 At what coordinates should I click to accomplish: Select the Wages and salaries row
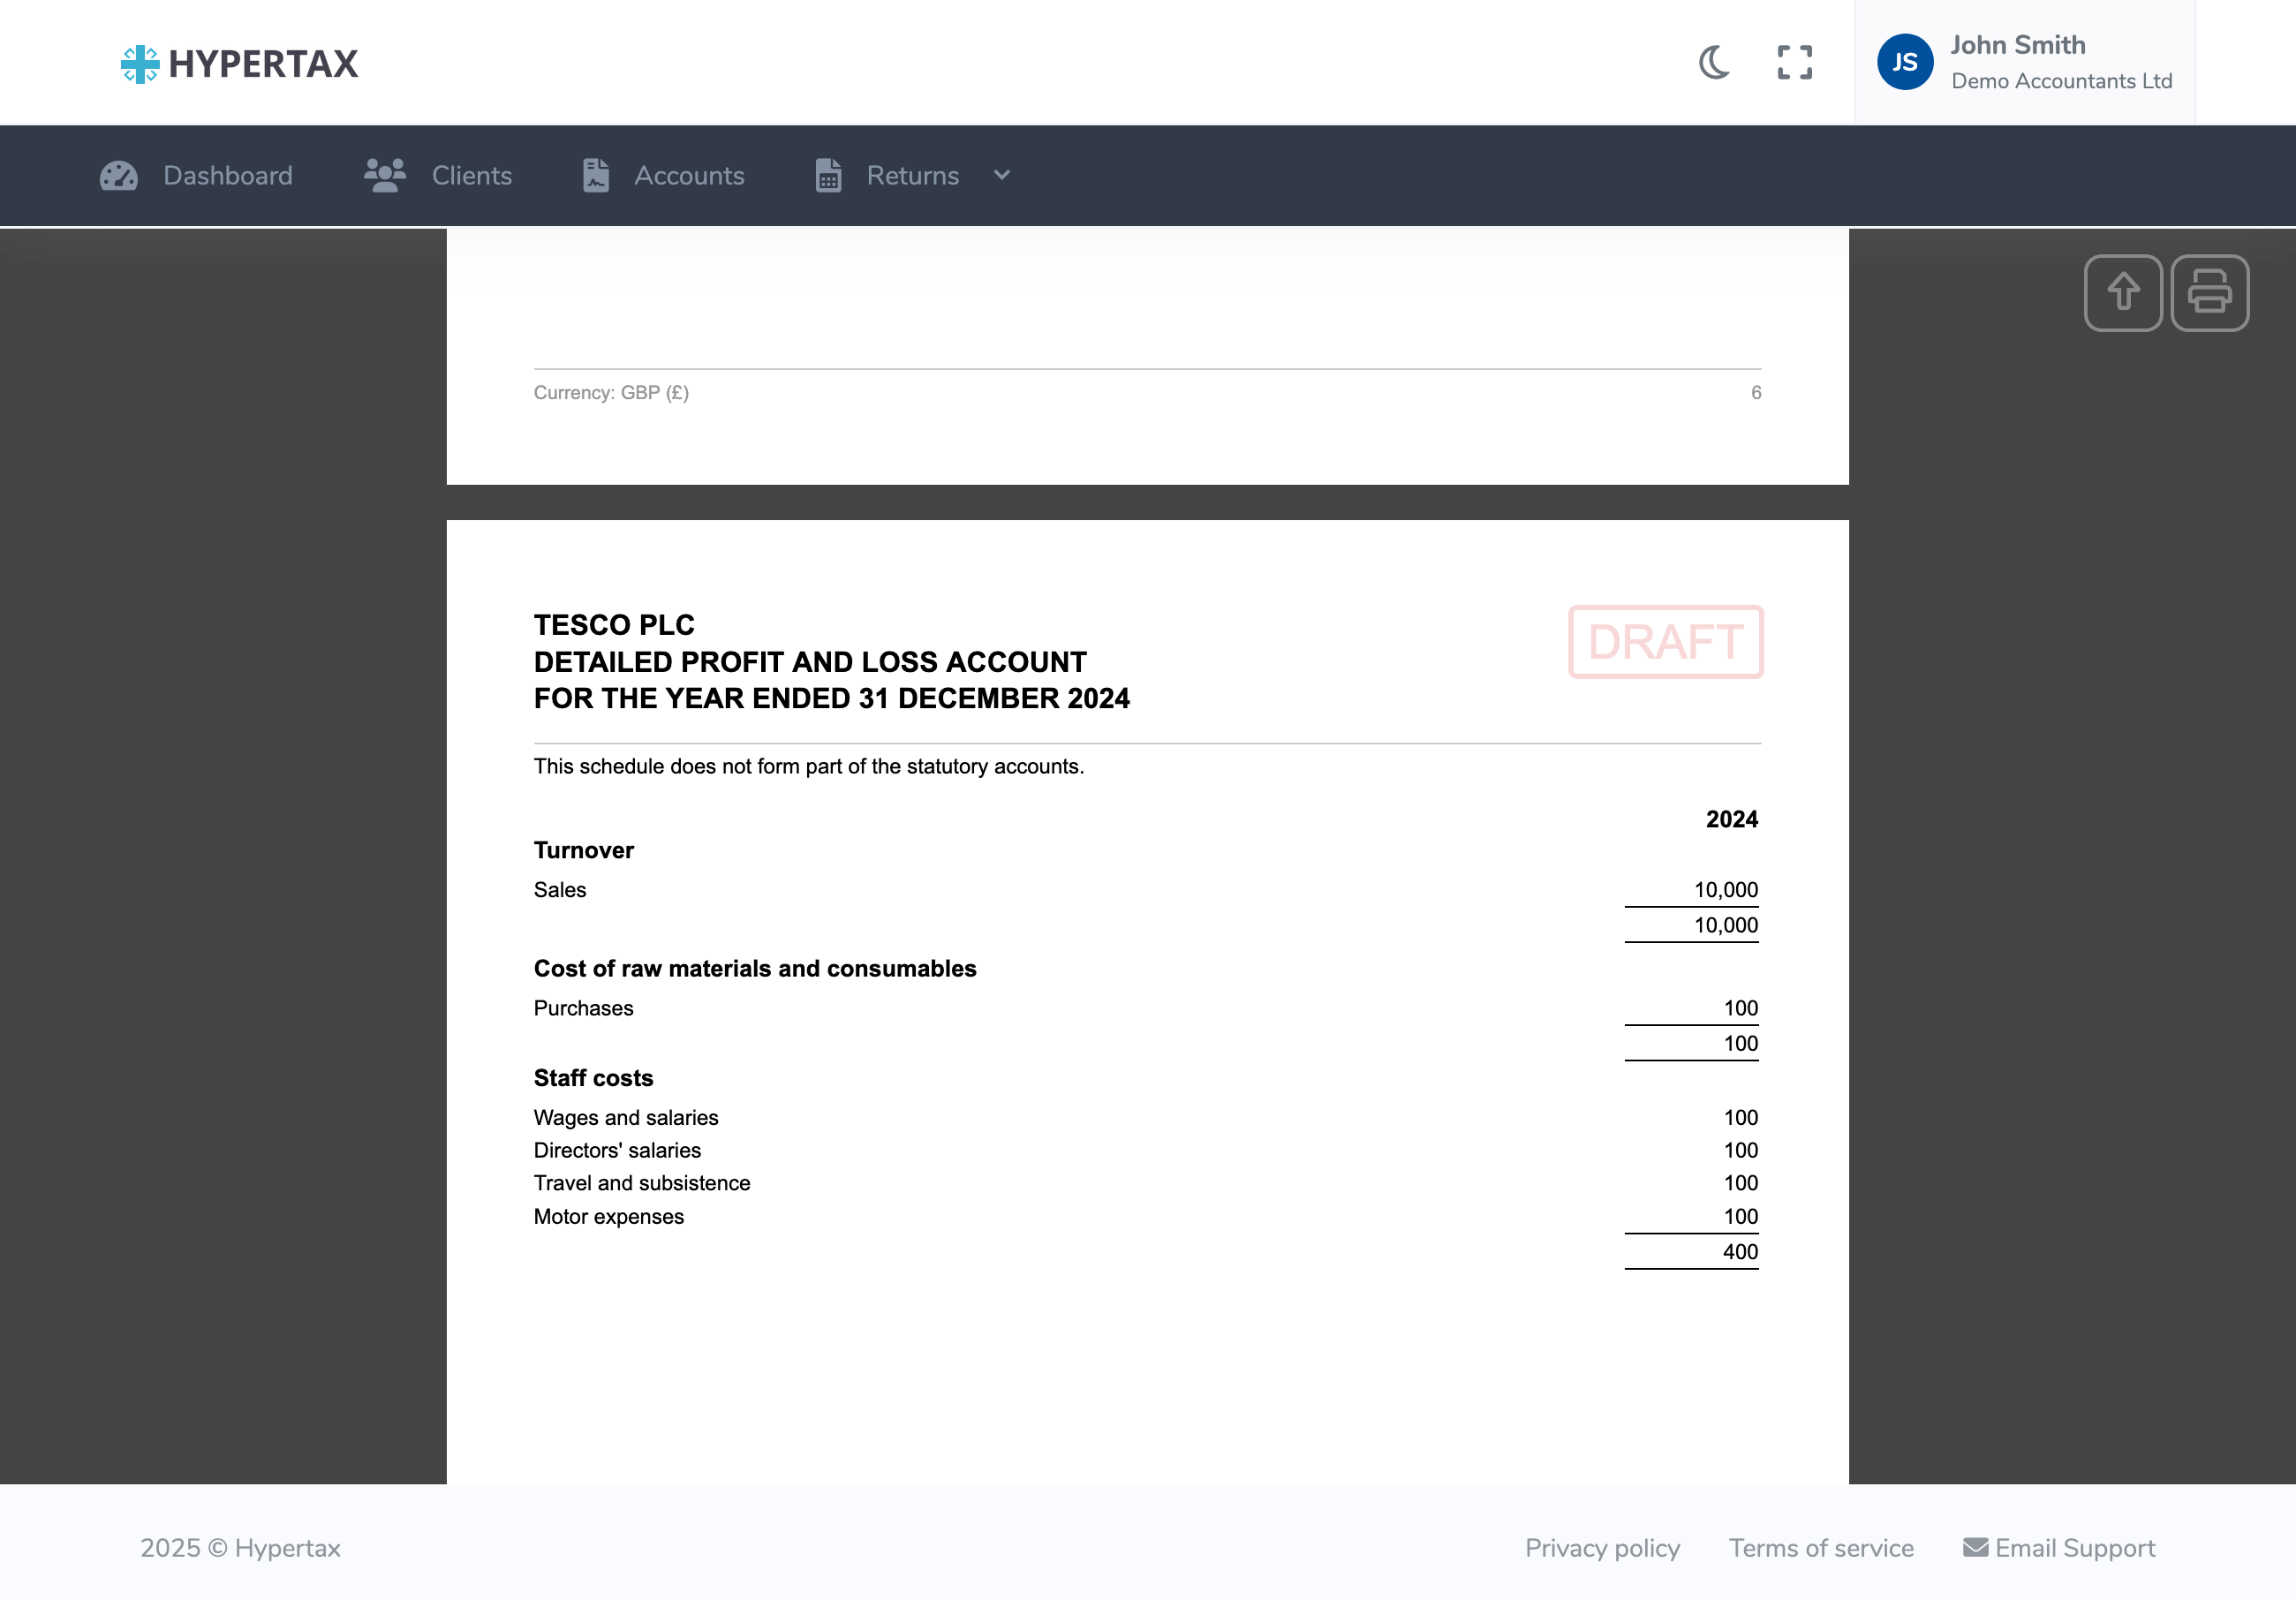click(1146, 1117)
